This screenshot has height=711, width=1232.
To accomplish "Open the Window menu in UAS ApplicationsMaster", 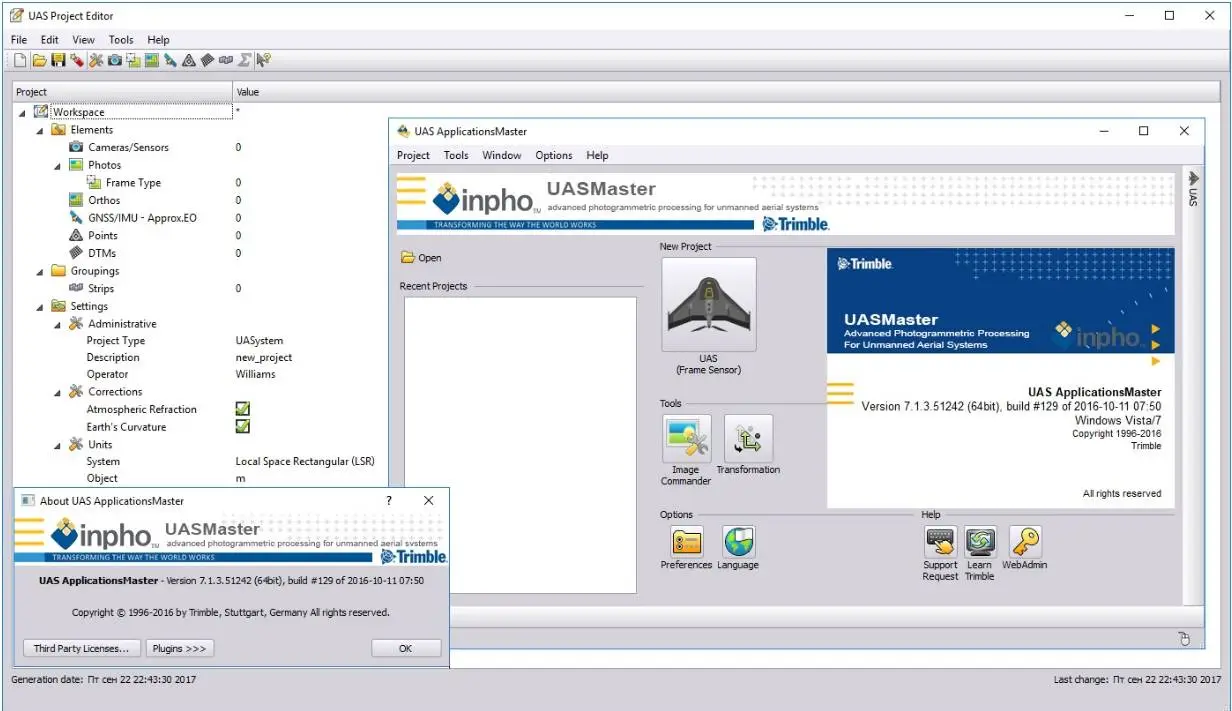I will (x=502, y=155).
